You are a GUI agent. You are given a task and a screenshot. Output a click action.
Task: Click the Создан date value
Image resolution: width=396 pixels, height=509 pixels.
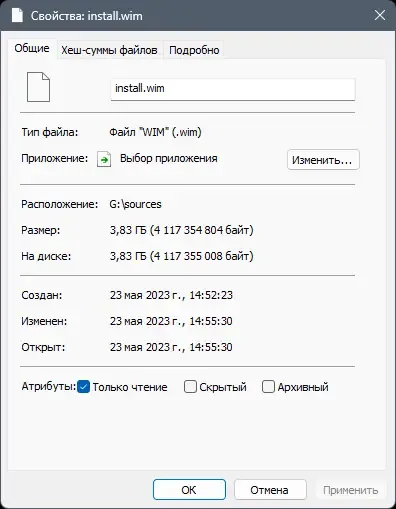click(x=171, y=295)
